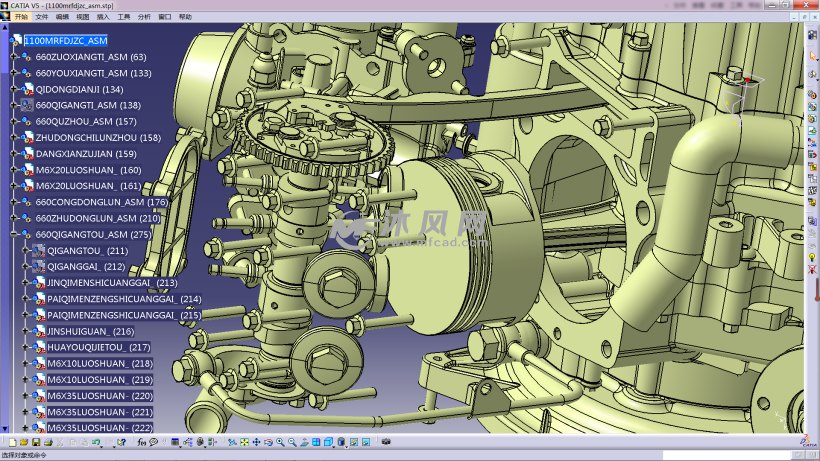Click the Print icon in bottom toolbar
The image size is (820, 461).
[47, 442]
